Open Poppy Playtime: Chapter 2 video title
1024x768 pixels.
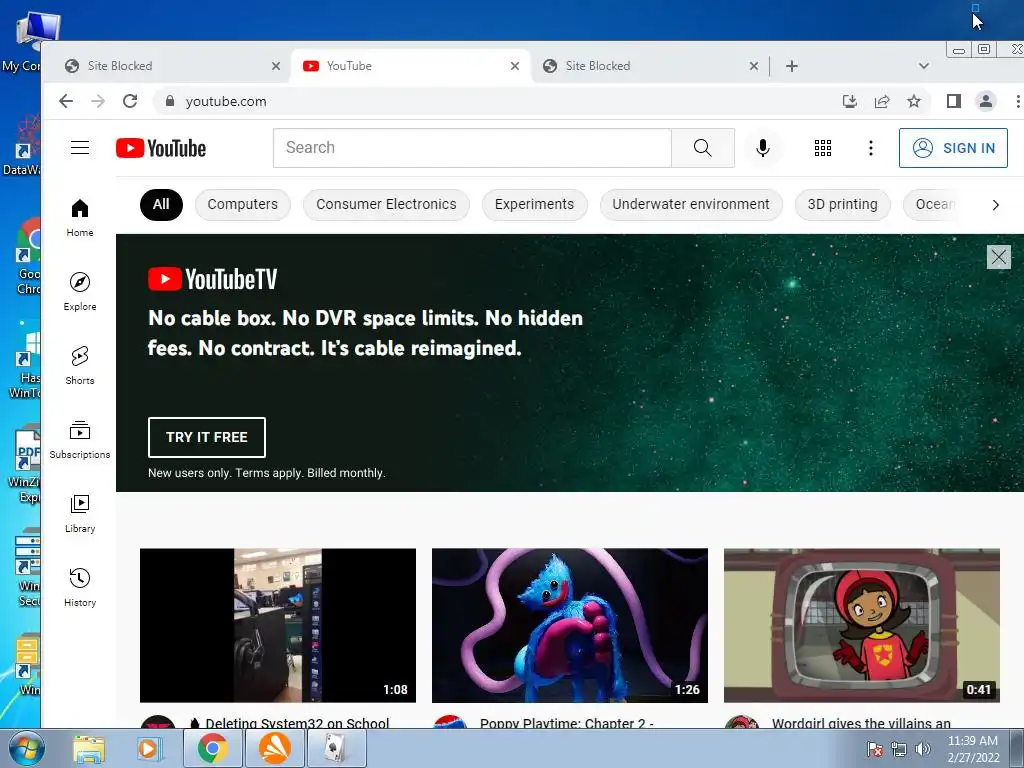(x=566, y=723)
